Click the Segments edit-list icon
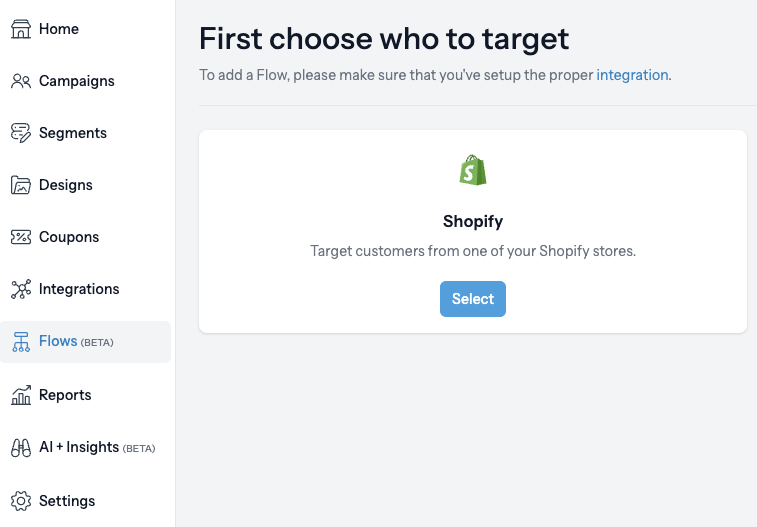The height and width of the screenshot is (527, 757). [x=21, y=133]
